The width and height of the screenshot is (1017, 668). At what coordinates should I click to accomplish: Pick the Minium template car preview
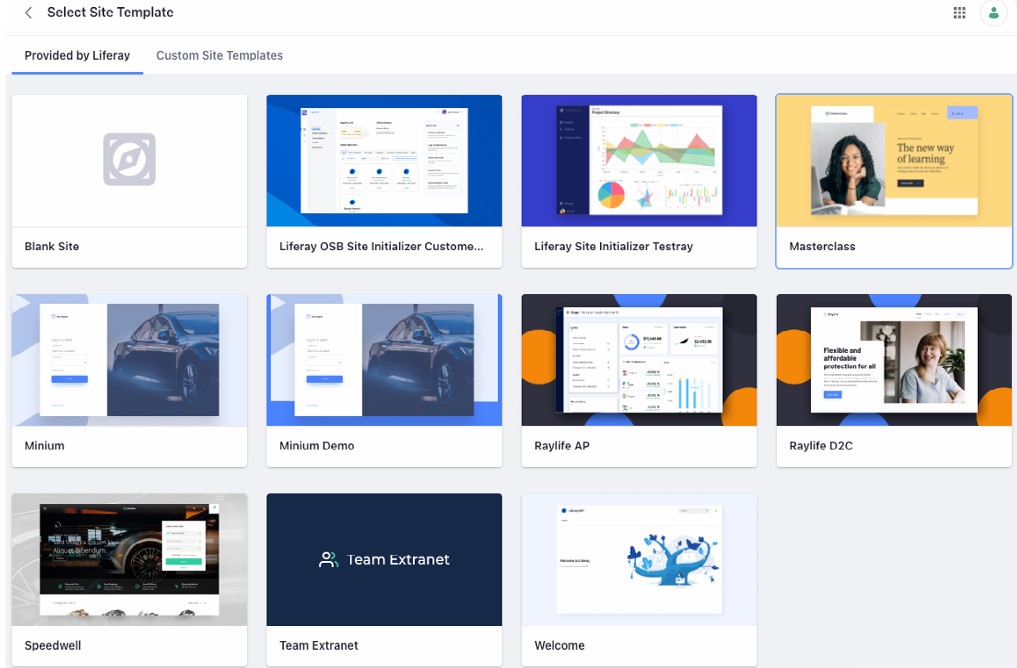129,360
